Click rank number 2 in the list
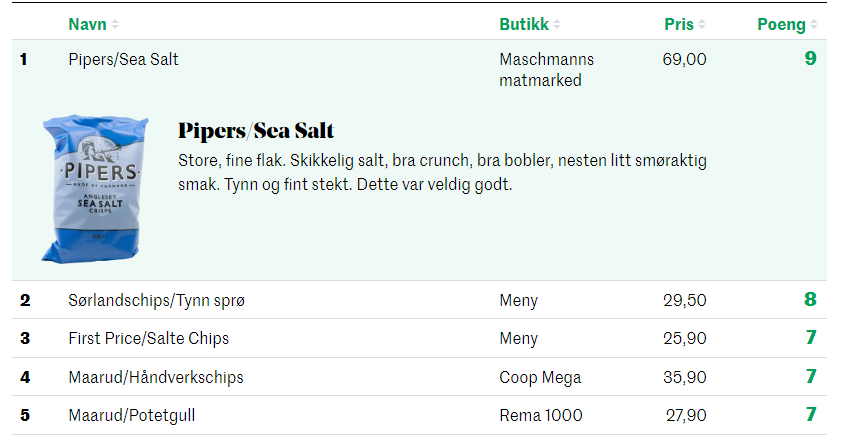This screenshot has height=435, width=844. (25, 300)
